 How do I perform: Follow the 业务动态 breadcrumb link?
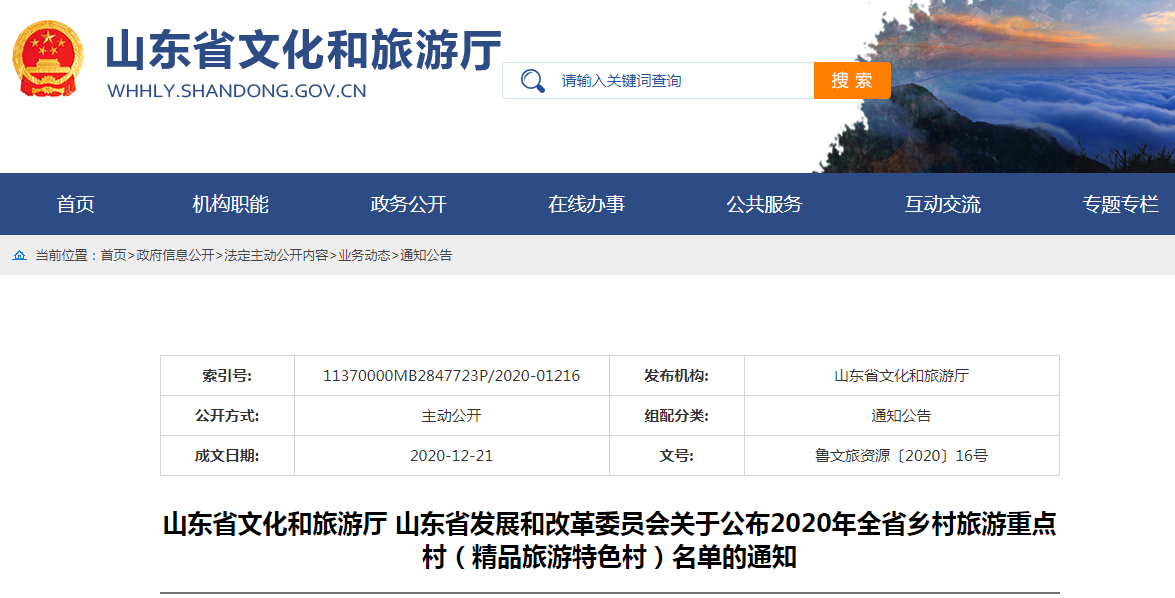pos(364,256)
